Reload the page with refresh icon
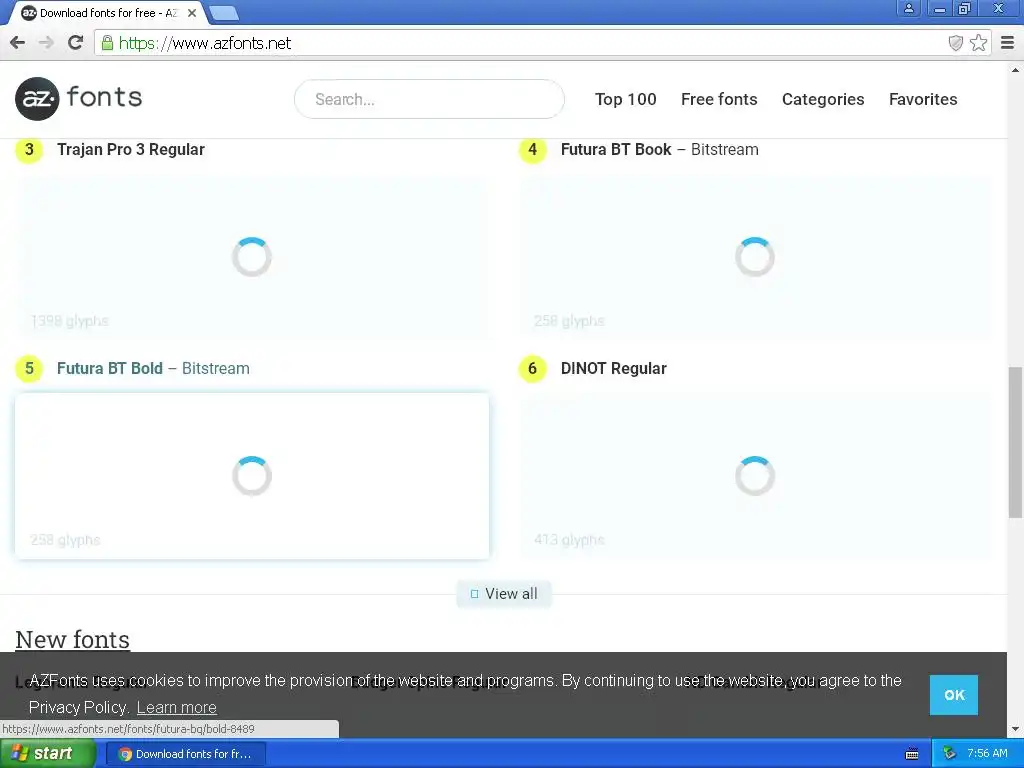The width and height of the screenshot is (1024, 768). [75, 43]
